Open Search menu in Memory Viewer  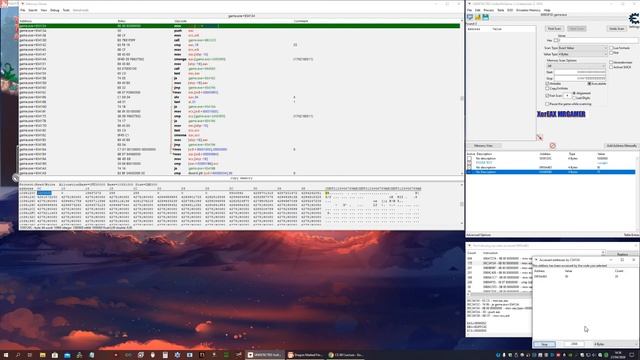[33, 10]
